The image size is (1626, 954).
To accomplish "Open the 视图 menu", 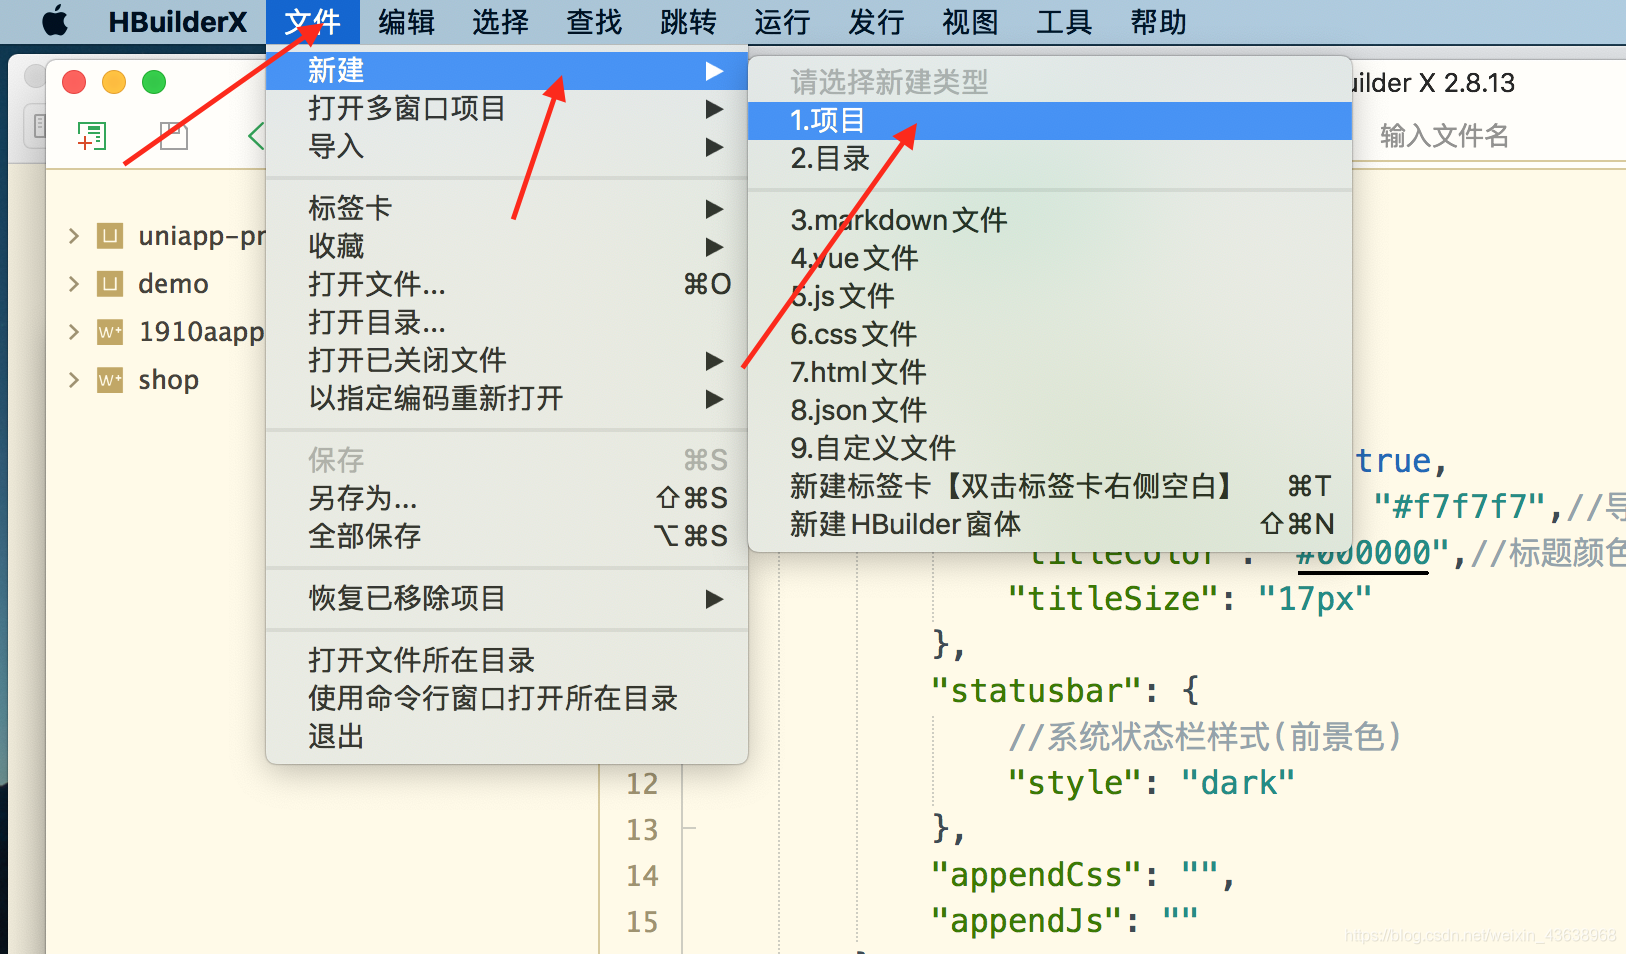I will (x=970, y=22).
